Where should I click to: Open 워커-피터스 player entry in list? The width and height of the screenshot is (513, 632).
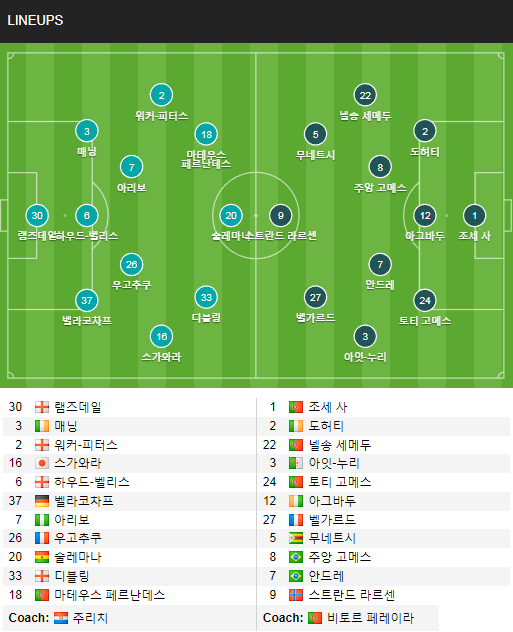pos(86,445)
